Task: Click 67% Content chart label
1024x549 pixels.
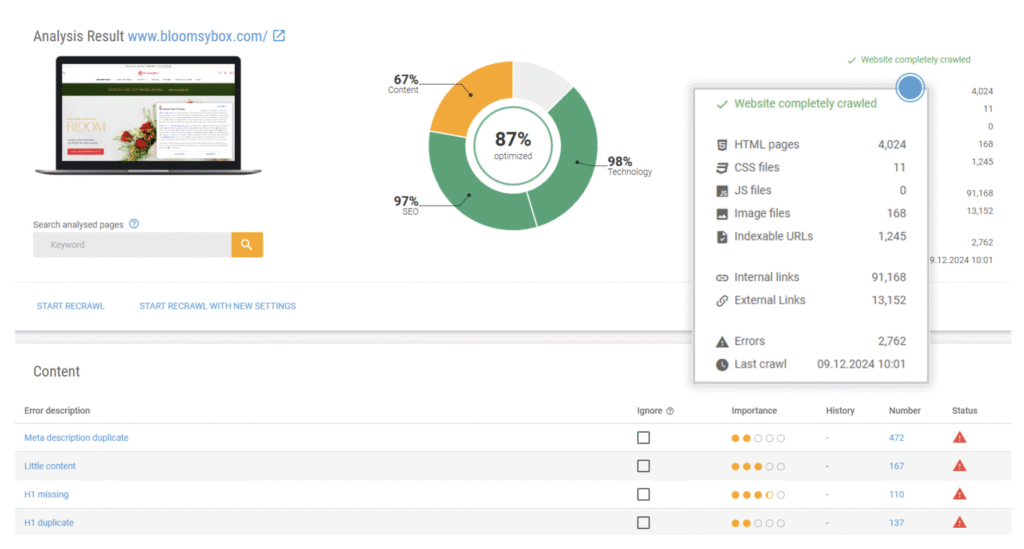Action: tap(404, 84)
